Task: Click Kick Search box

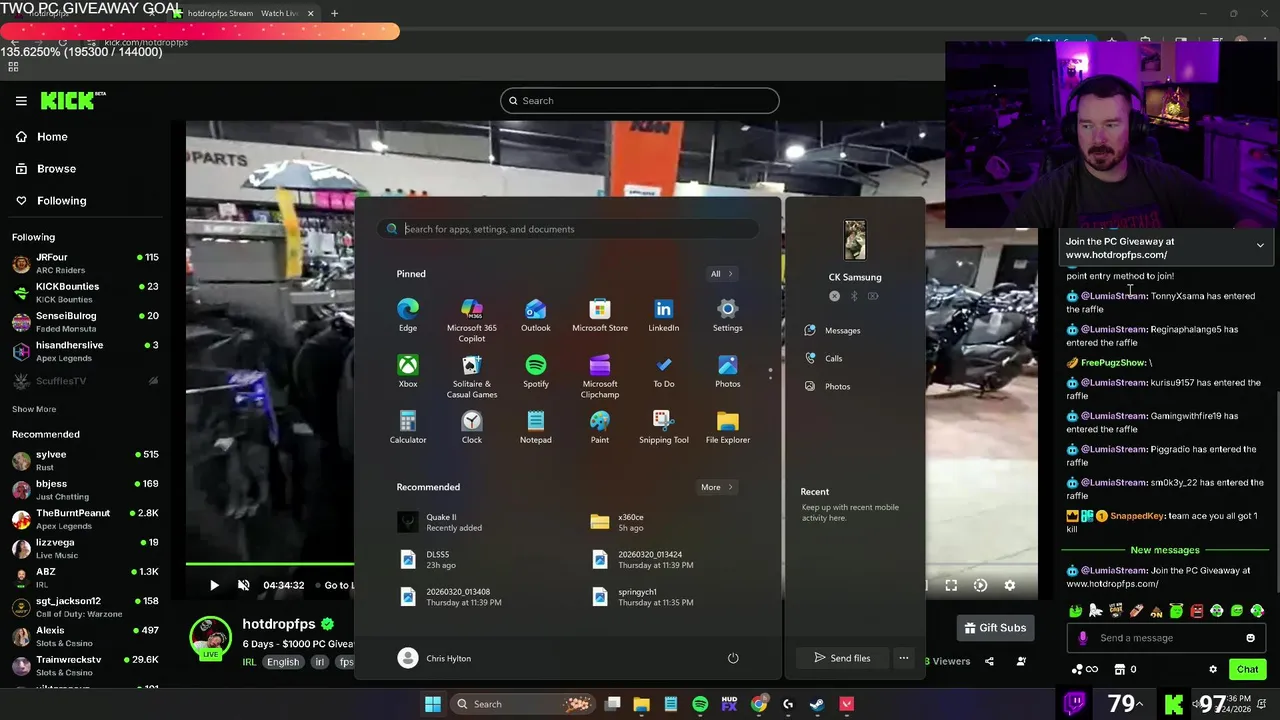Action: point(640,100)
